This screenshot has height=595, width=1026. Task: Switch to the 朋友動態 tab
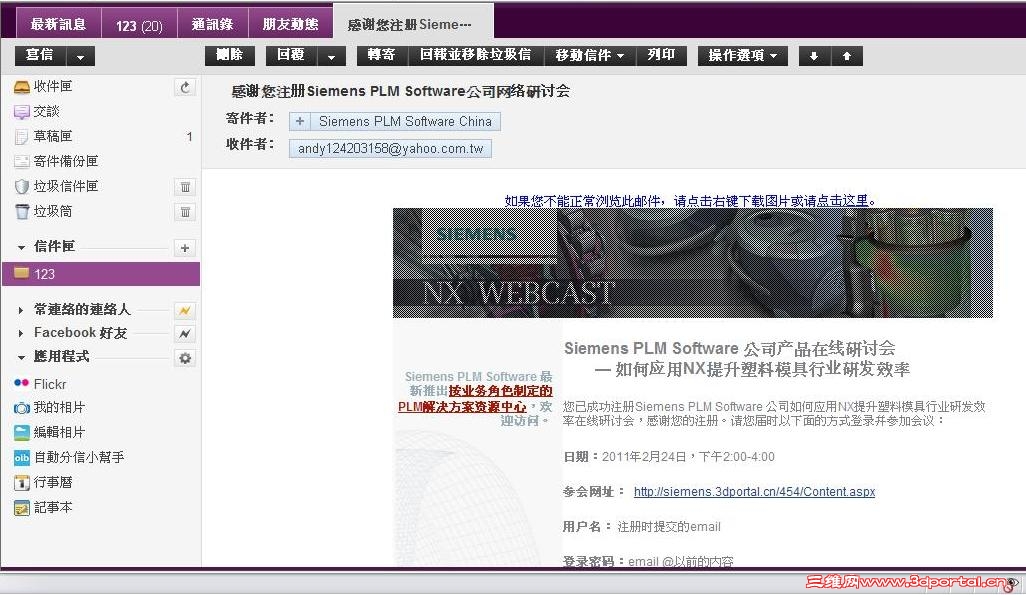coord(291,24)
